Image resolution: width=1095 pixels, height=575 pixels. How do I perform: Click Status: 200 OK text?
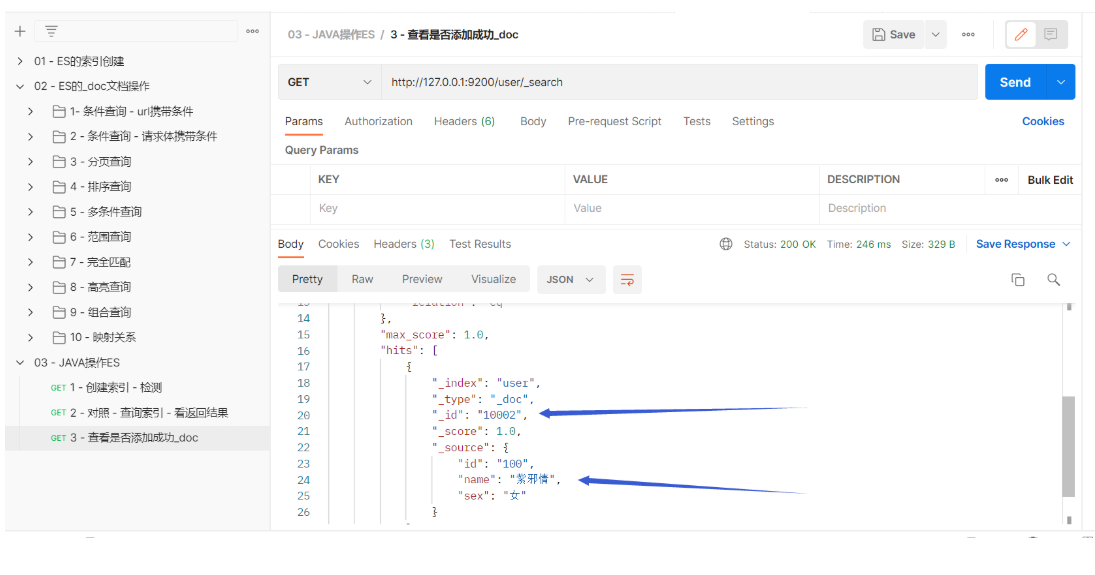(x=779, y=245)
